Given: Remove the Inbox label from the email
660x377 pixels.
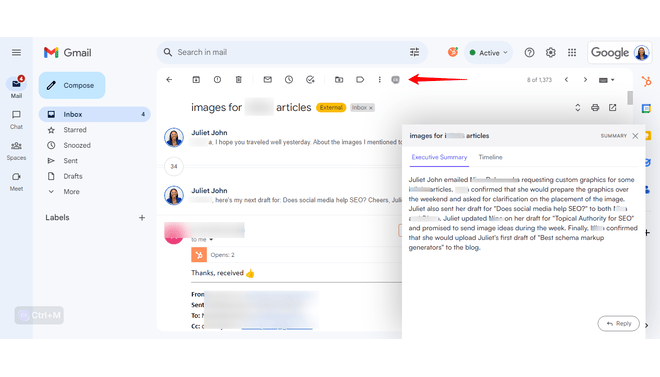Looking at the screenshot, I should point(371,108).
